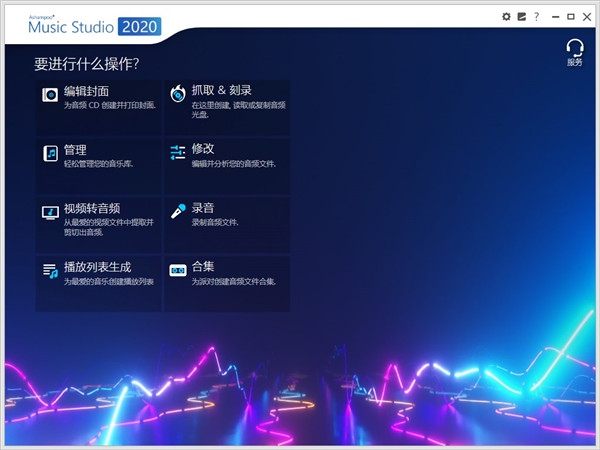Click the 编辑并分析您的音频文件 description

point(234,164)
